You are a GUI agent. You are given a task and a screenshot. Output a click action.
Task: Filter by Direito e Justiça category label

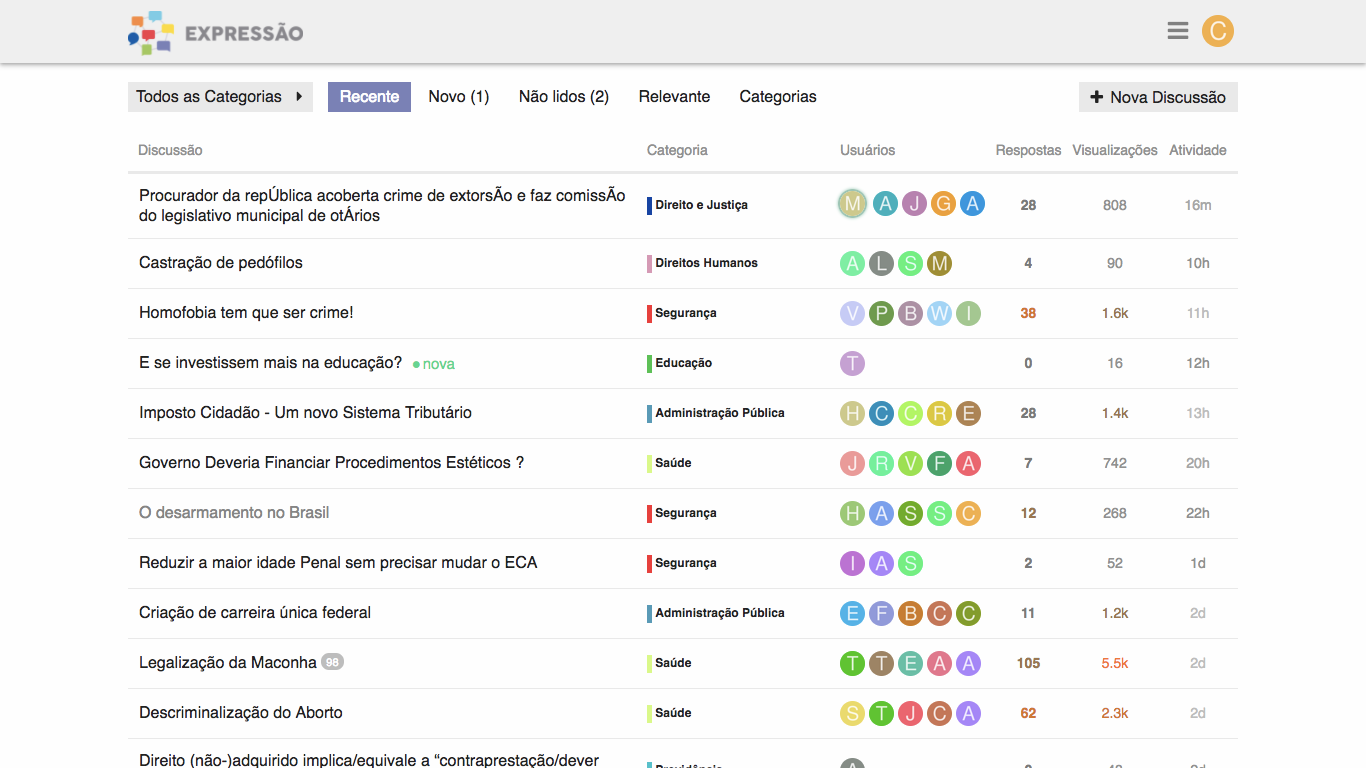(701, 205)
